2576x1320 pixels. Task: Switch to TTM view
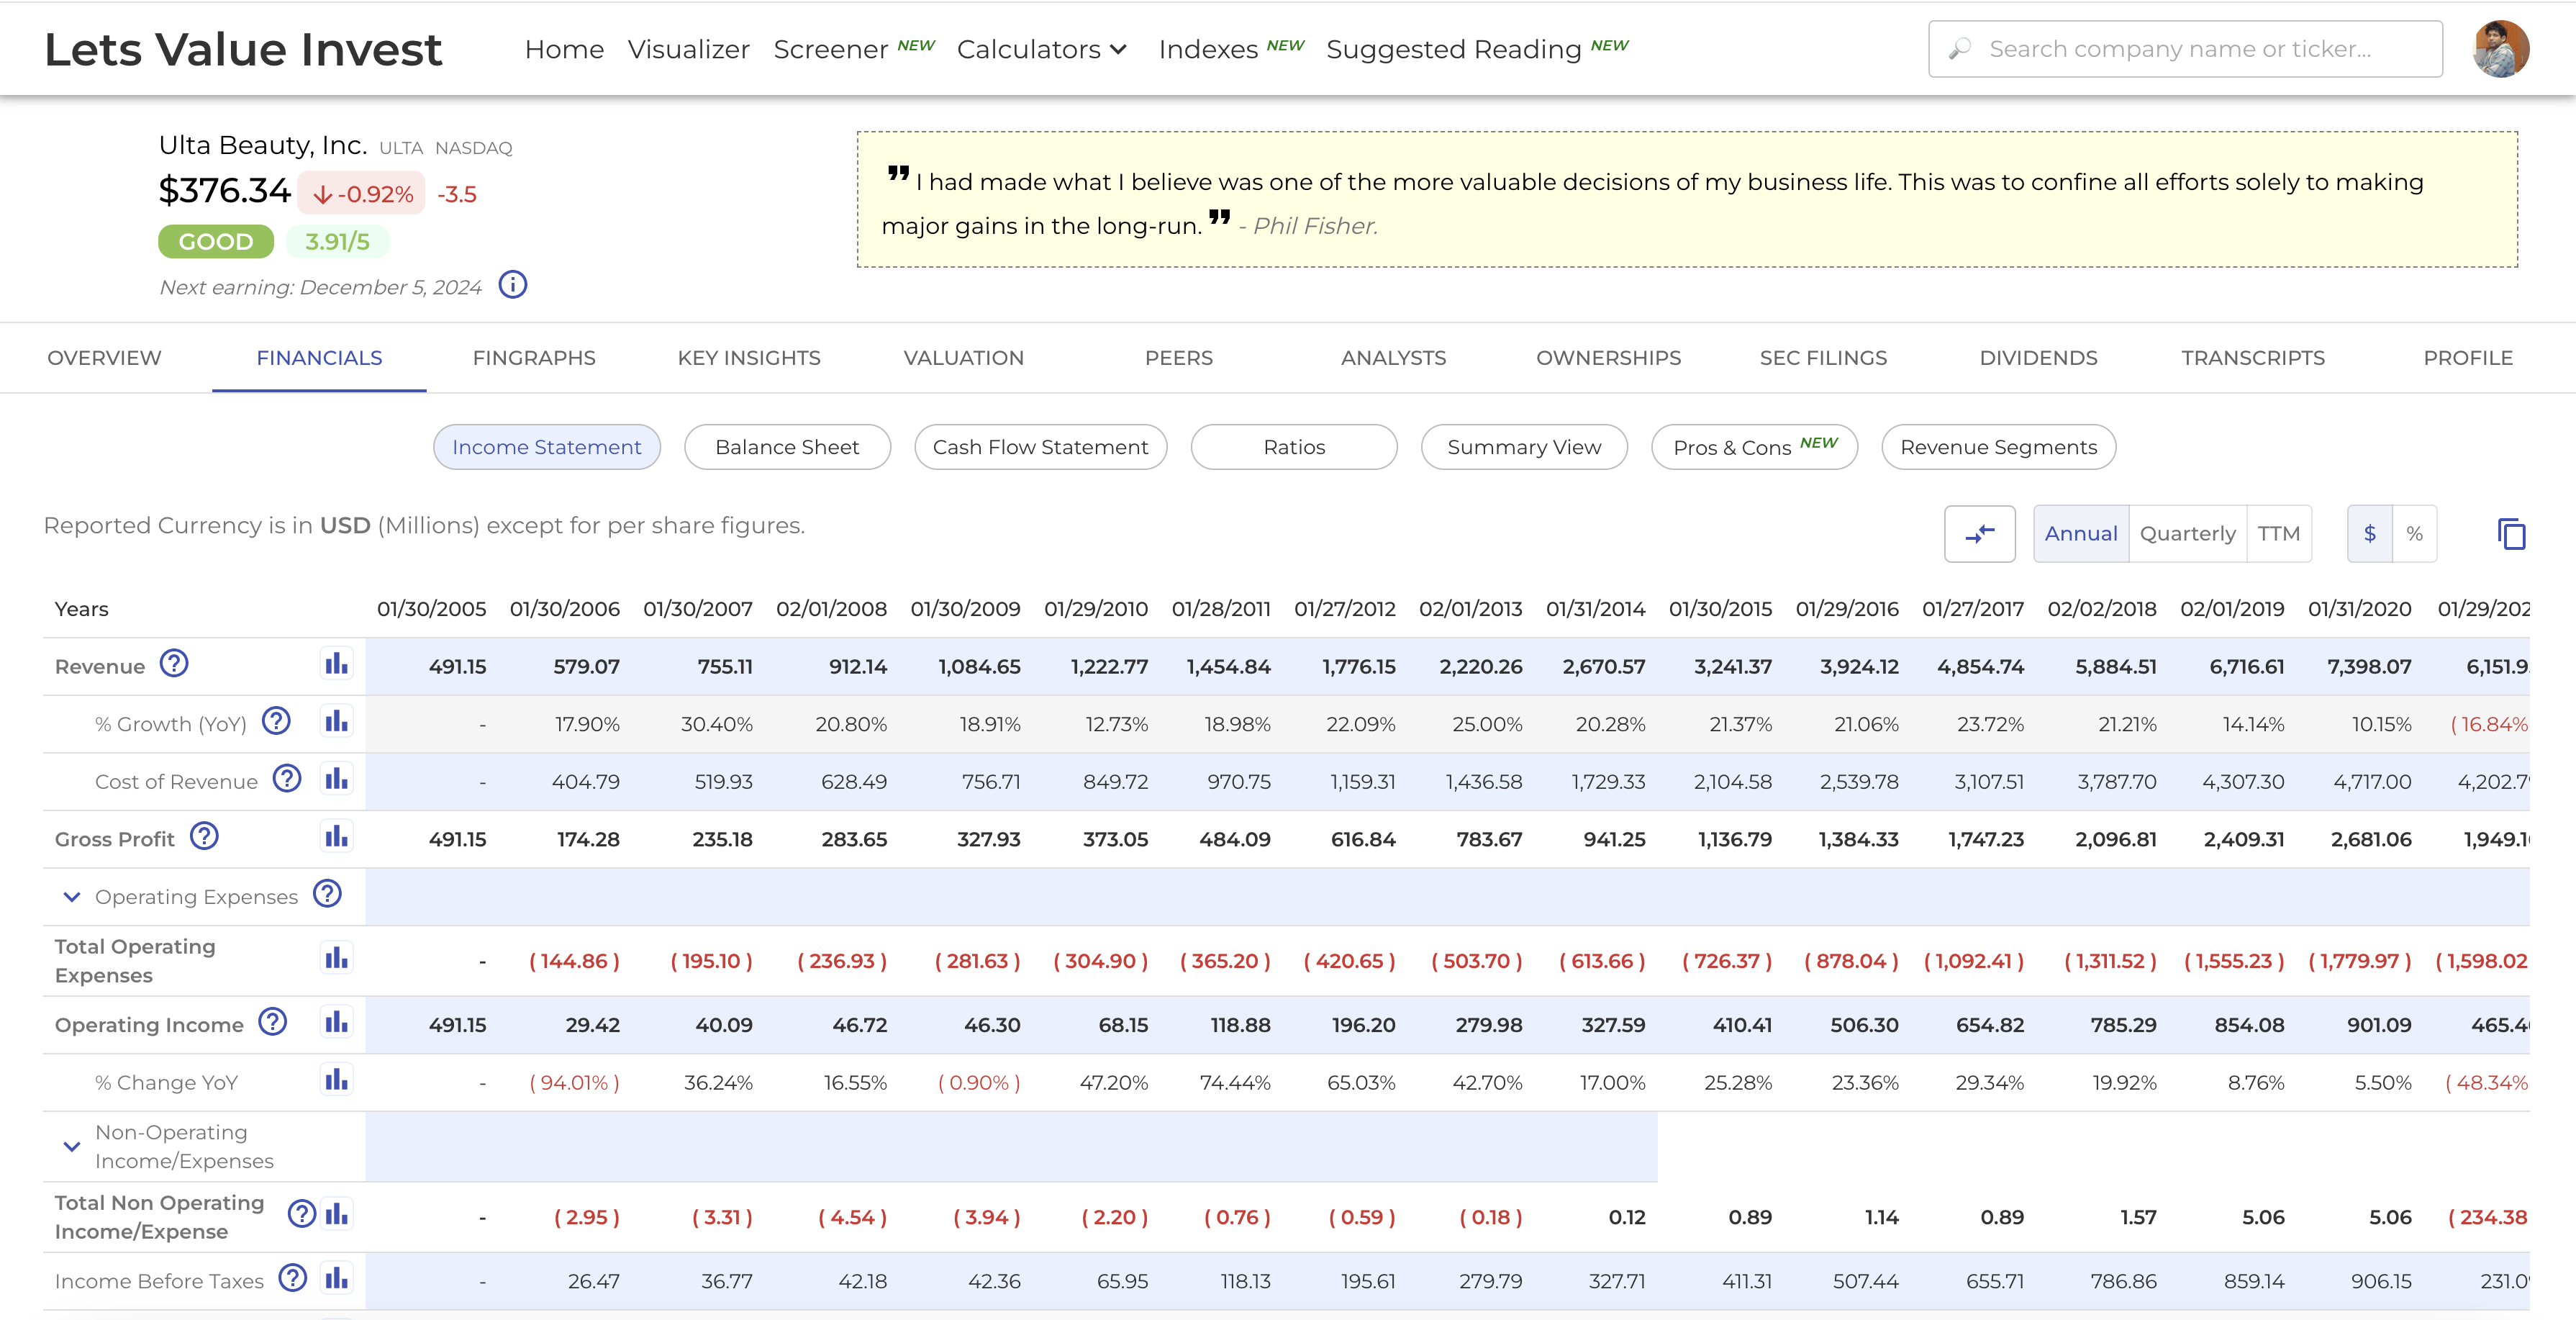point(2278,534)
